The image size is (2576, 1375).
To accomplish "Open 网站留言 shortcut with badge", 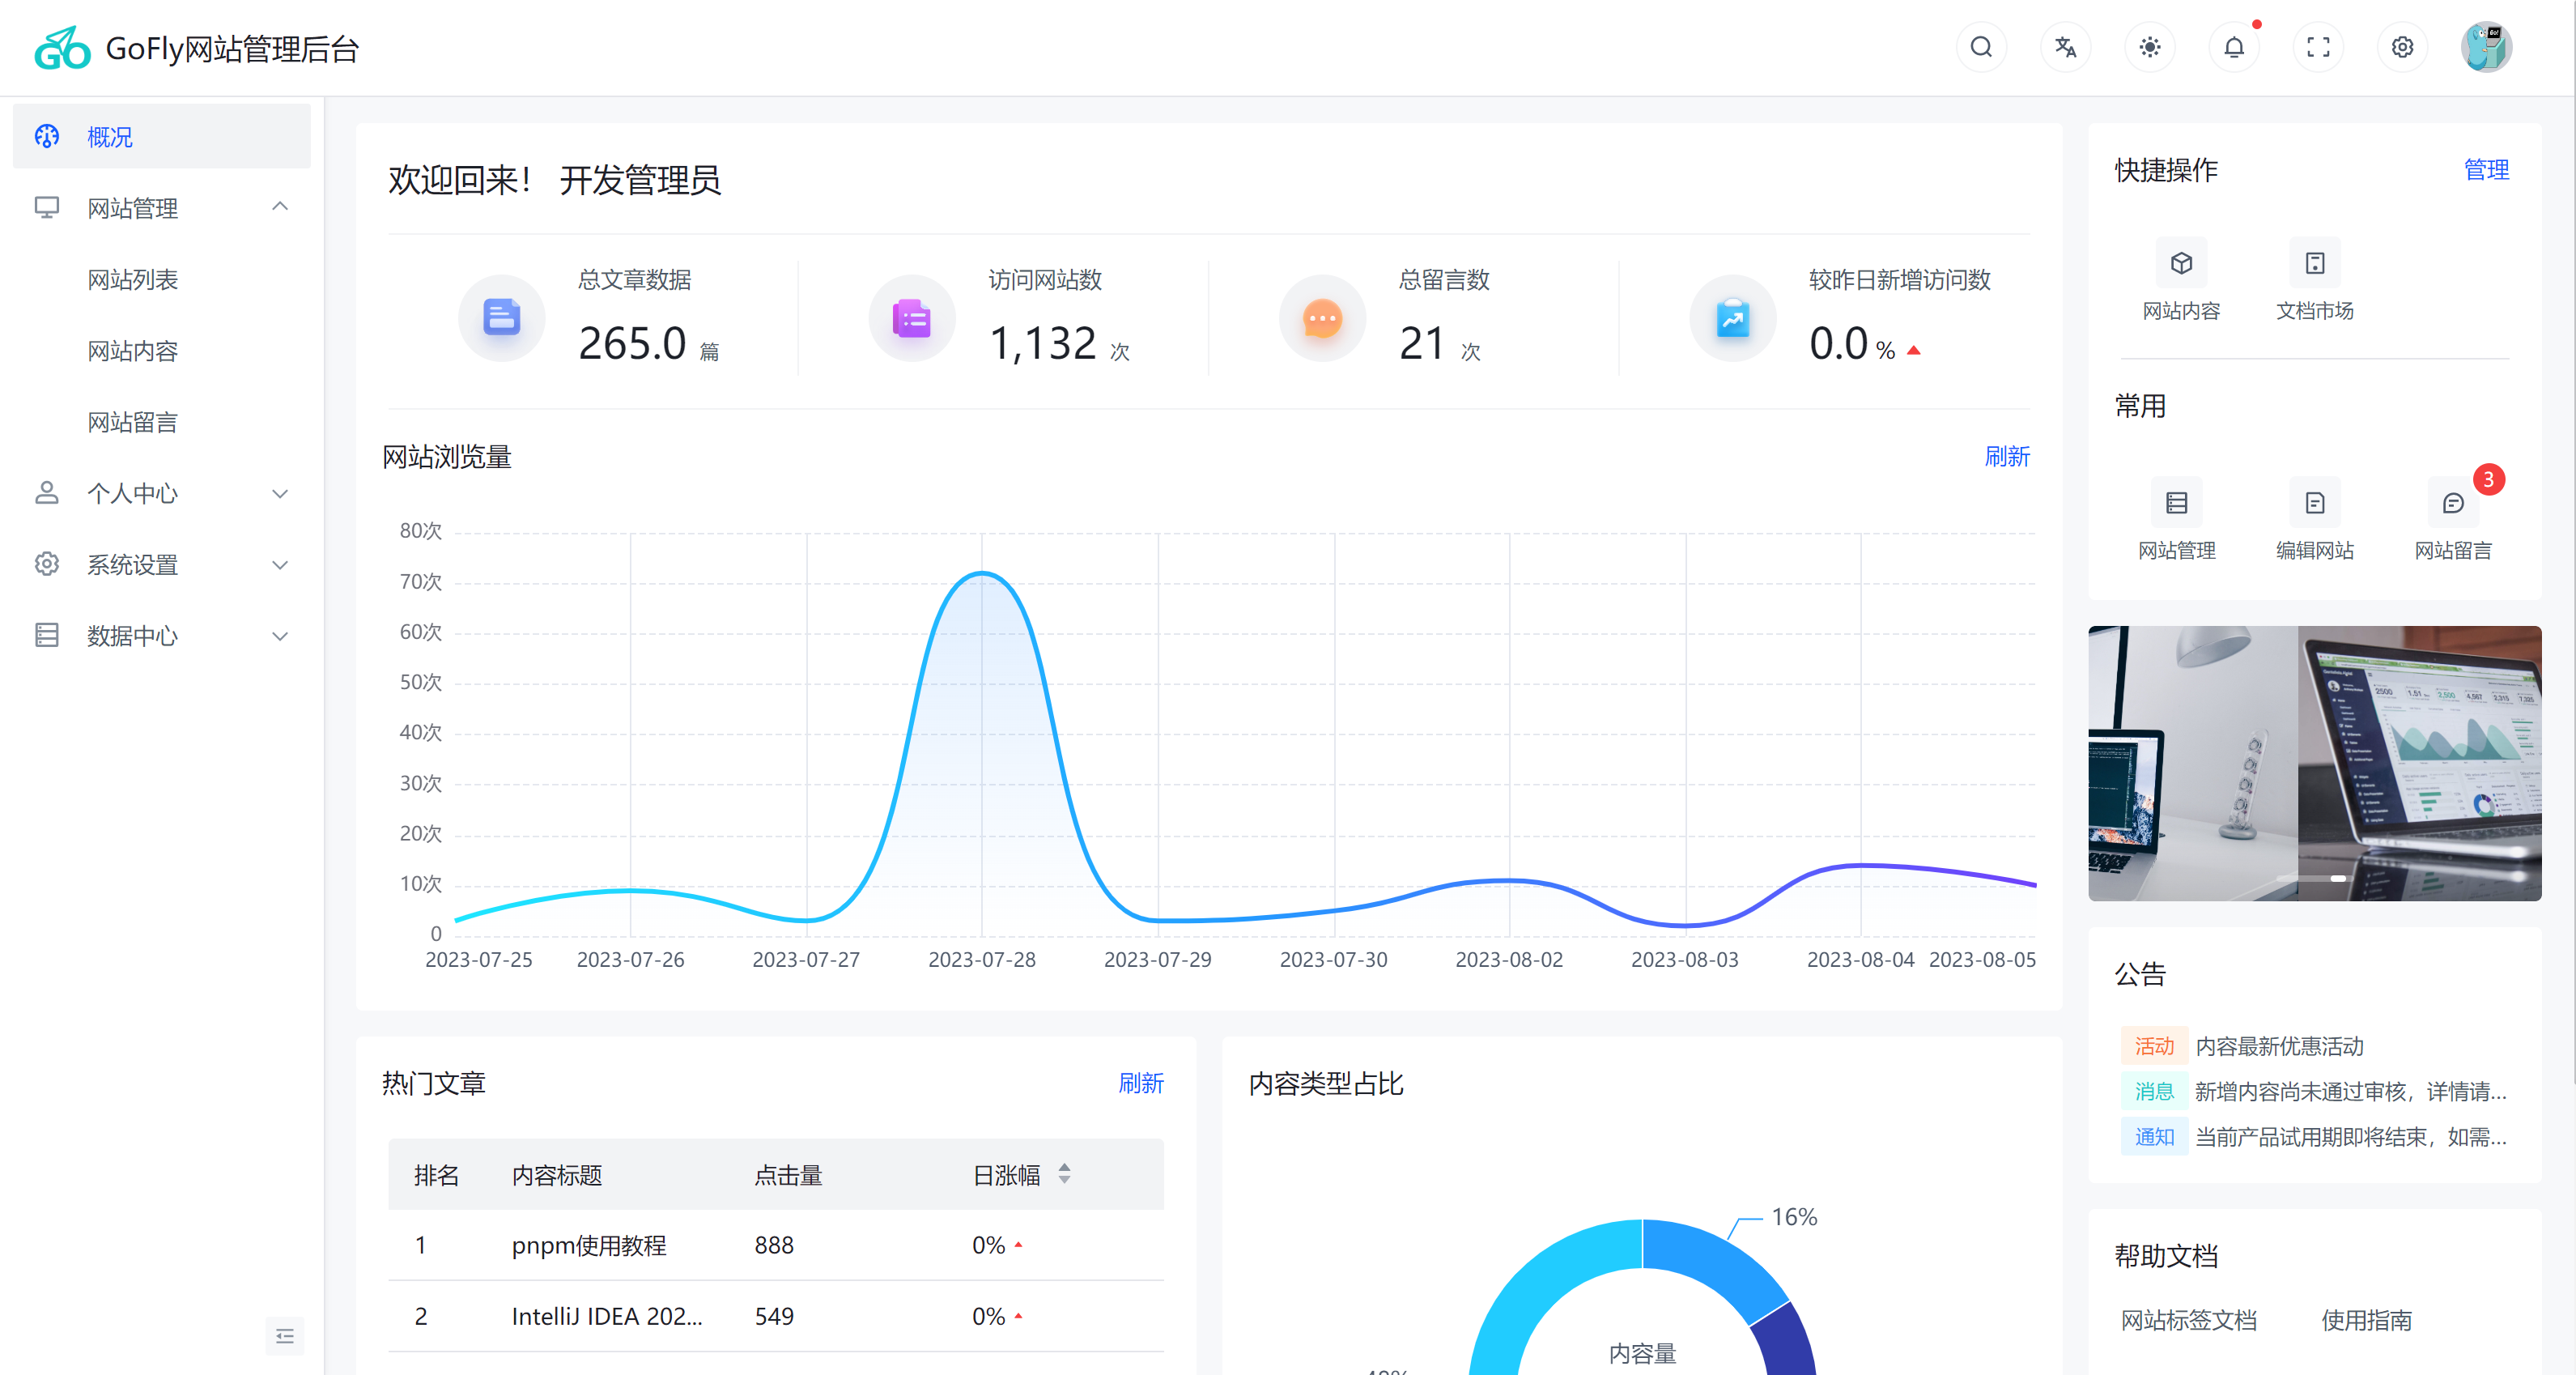I will point(2453,503).
